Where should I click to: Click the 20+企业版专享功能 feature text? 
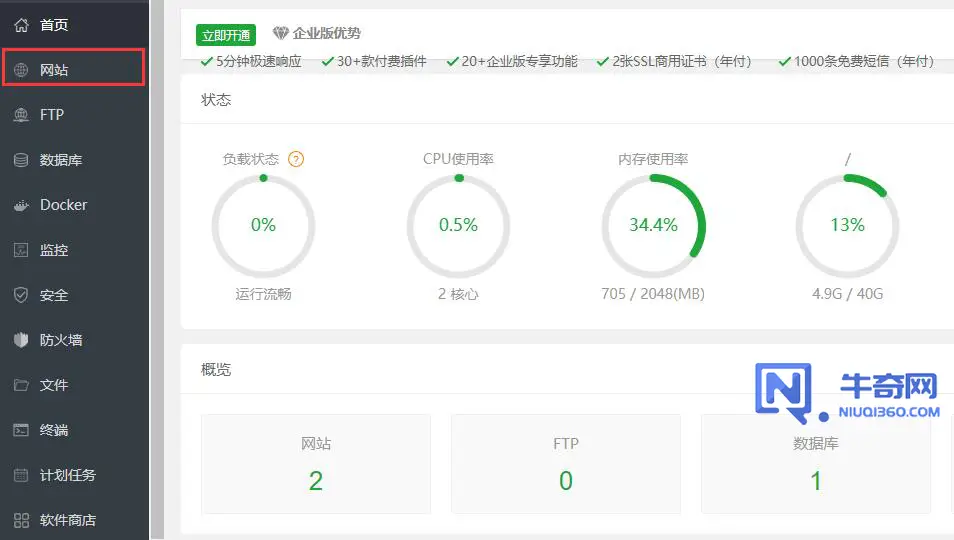[520, 61]
